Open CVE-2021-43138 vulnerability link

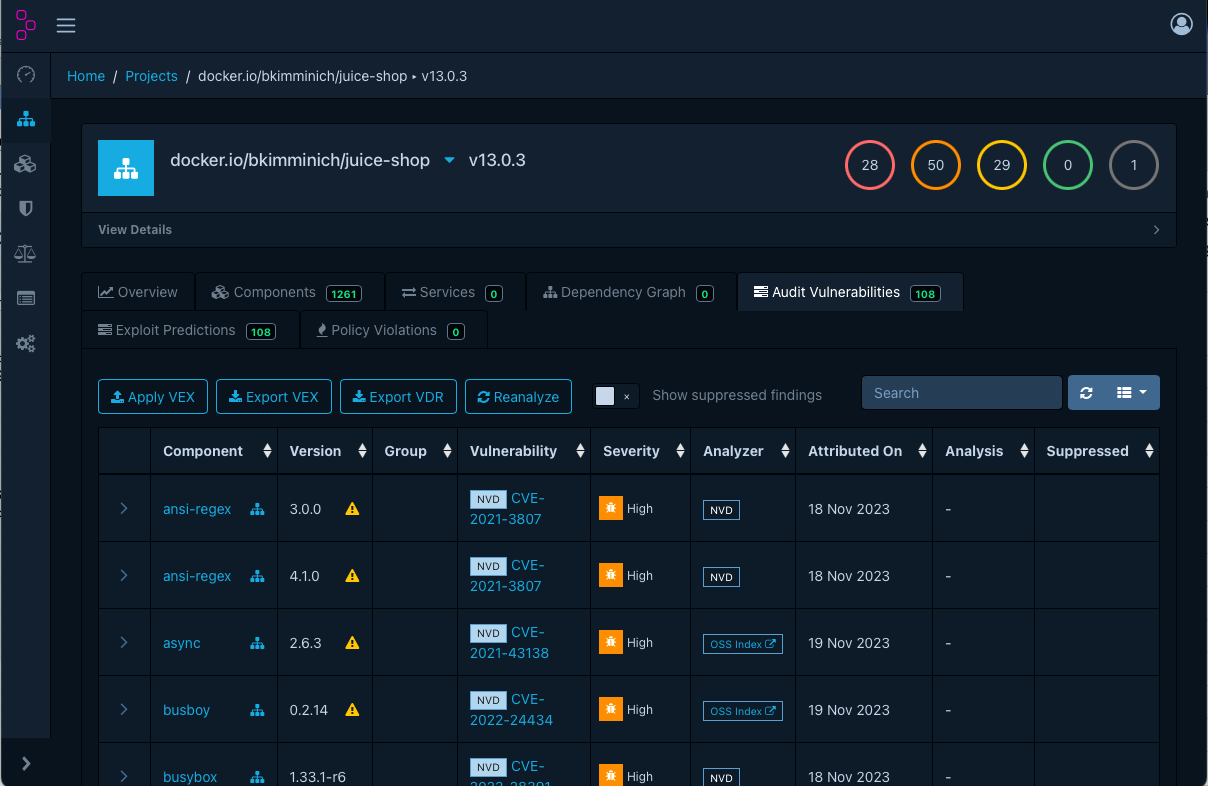point(509,643)
